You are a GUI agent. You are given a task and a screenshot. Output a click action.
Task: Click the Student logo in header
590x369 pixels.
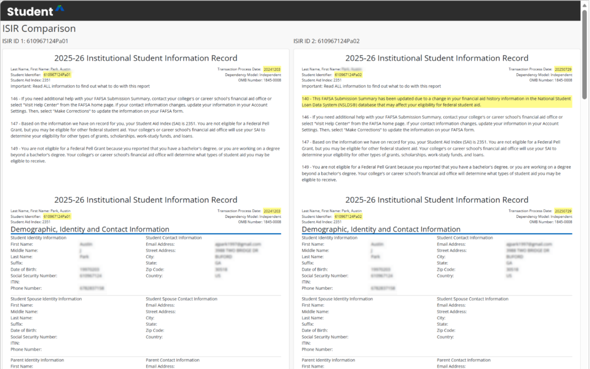30,12
